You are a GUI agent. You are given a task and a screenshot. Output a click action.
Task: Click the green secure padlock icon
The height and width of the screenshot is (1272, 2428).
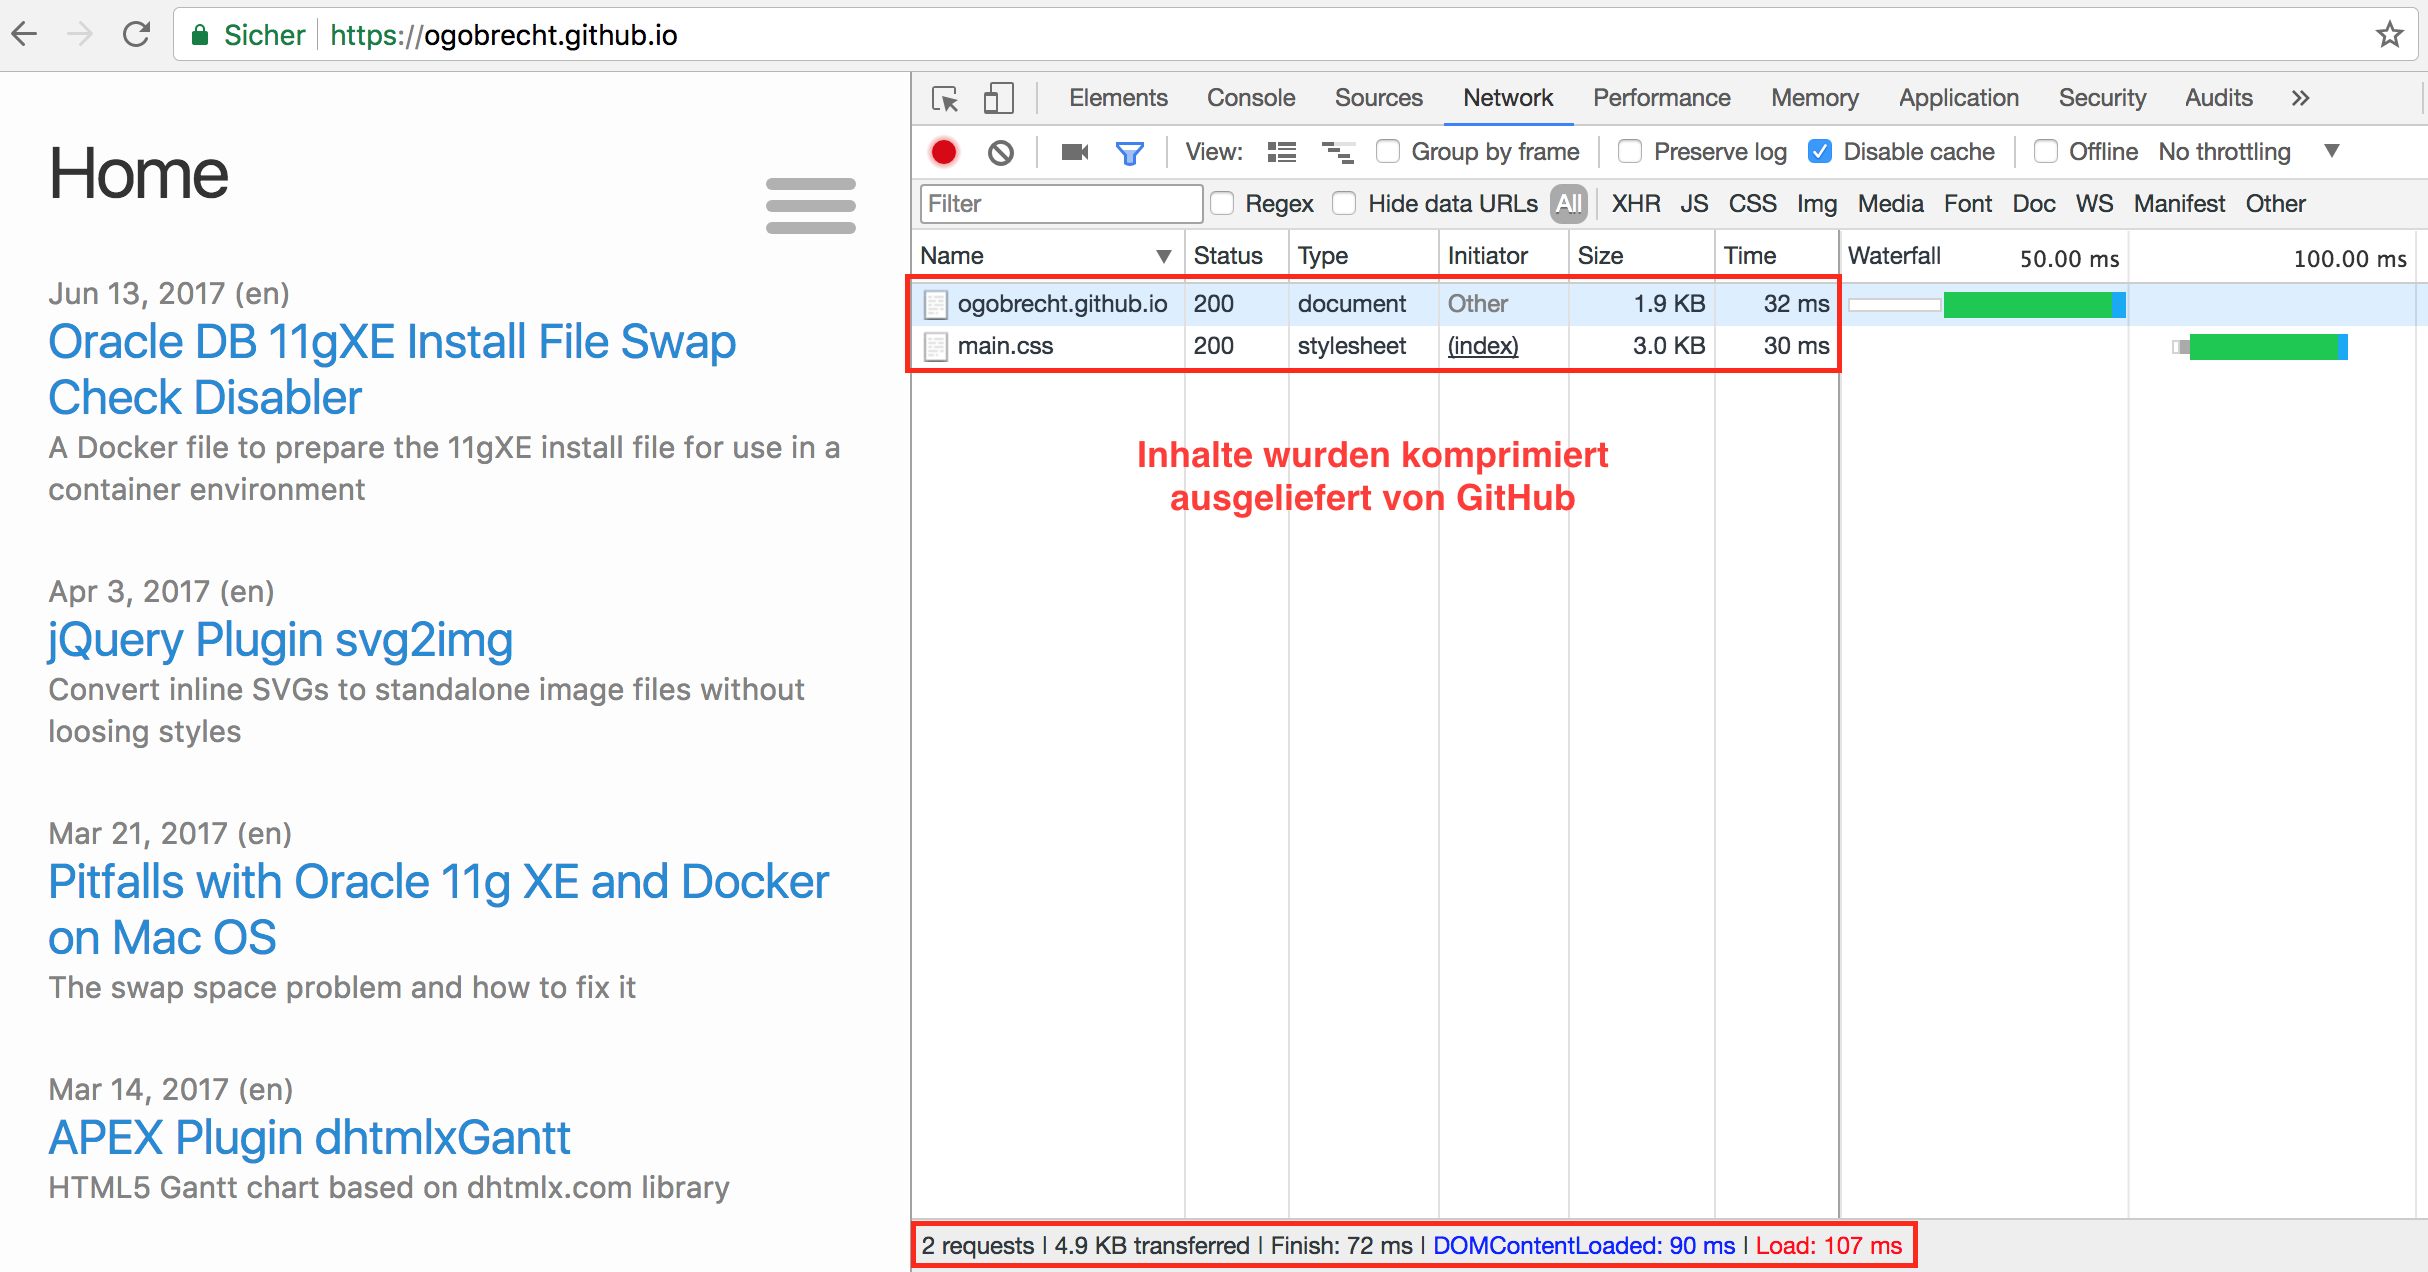[x=200, y=35]
